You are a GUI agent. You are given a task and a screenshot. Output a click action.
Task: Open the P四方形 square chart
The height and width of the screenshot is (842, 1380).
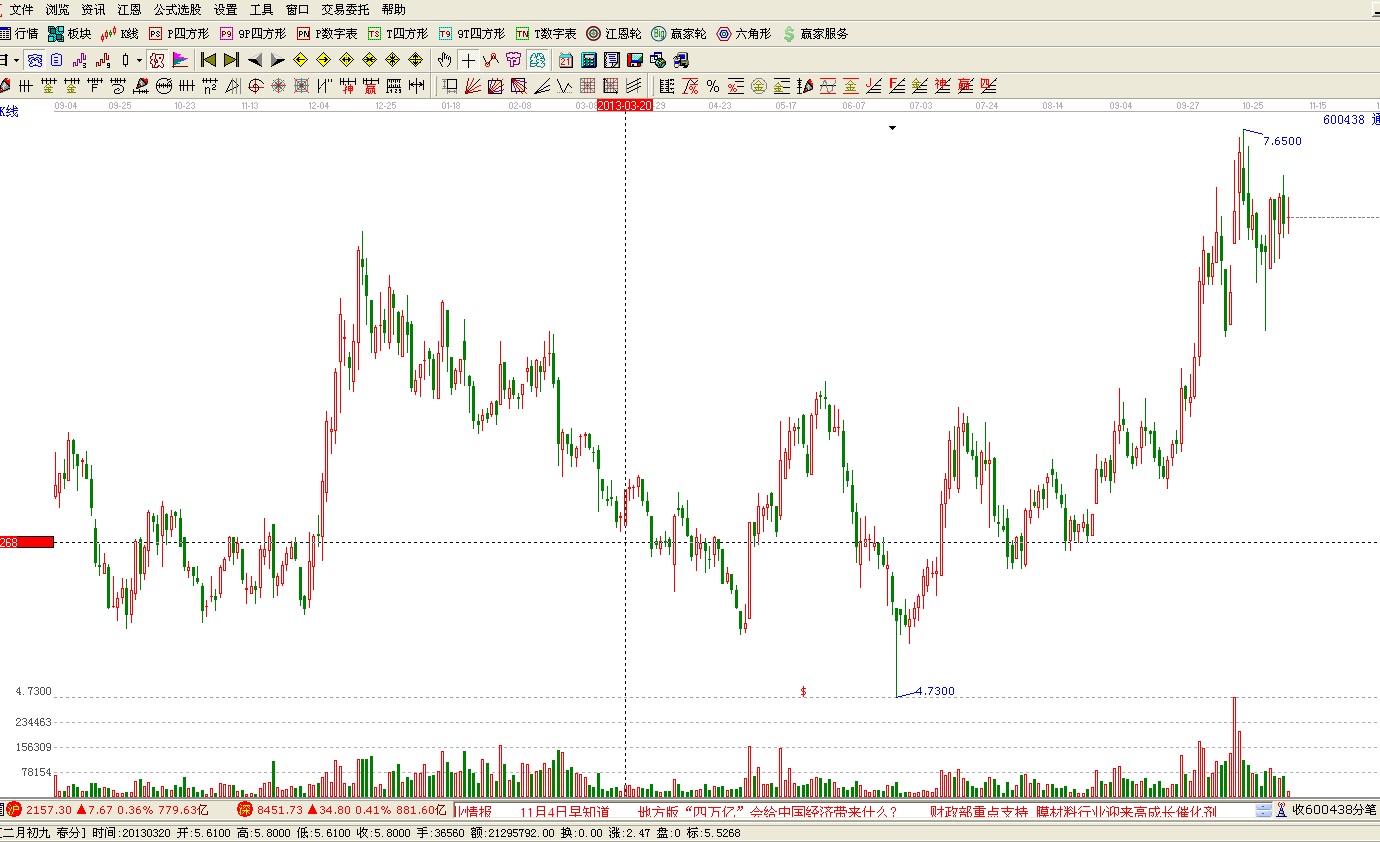pyautogui.click(x=179, y=34)
